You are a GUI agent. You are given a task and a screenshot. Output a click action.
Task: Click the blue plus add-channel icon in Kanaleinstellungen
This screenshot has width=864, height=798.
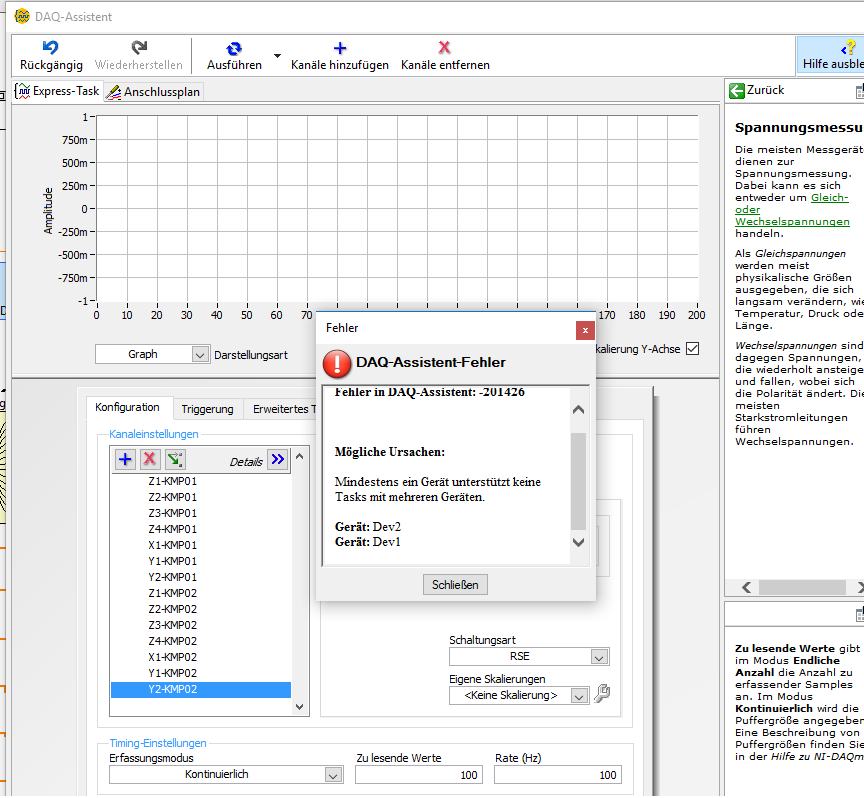tap(125, 459)
